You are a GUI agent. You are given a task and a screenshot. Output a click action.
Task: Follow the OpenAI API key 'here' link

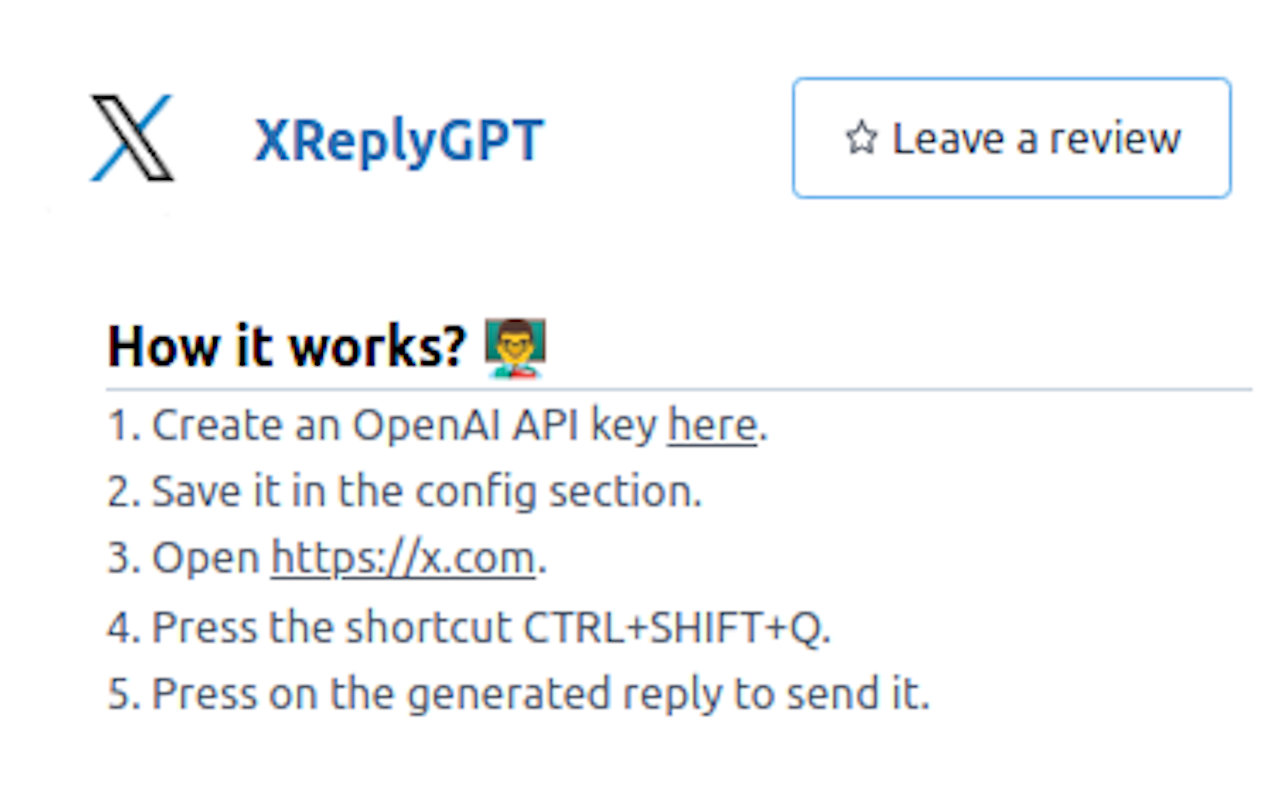coord(711,424)
